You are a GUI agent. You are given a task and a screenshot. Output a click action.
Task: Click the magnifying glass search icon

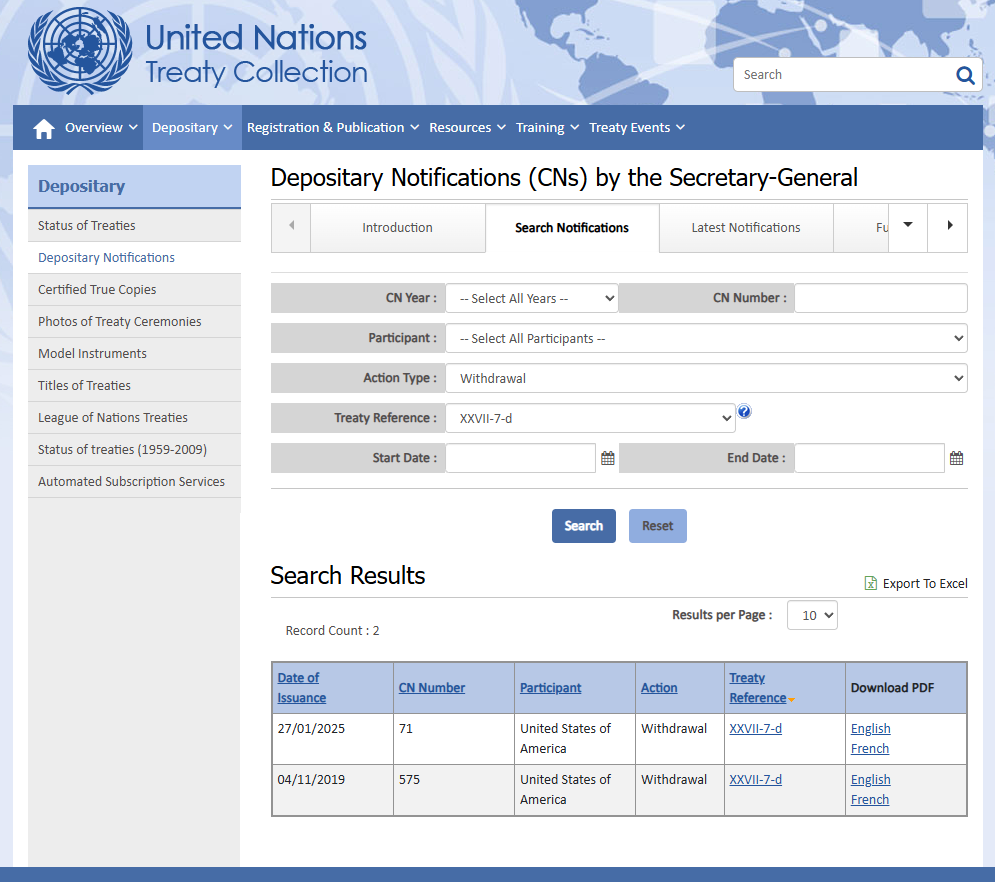tap(965, 75)
